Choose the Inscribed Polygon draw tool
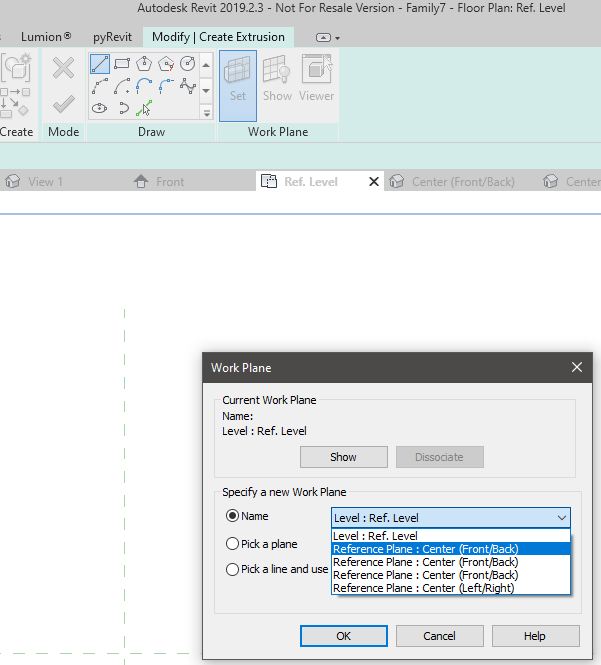 point(144,64)
